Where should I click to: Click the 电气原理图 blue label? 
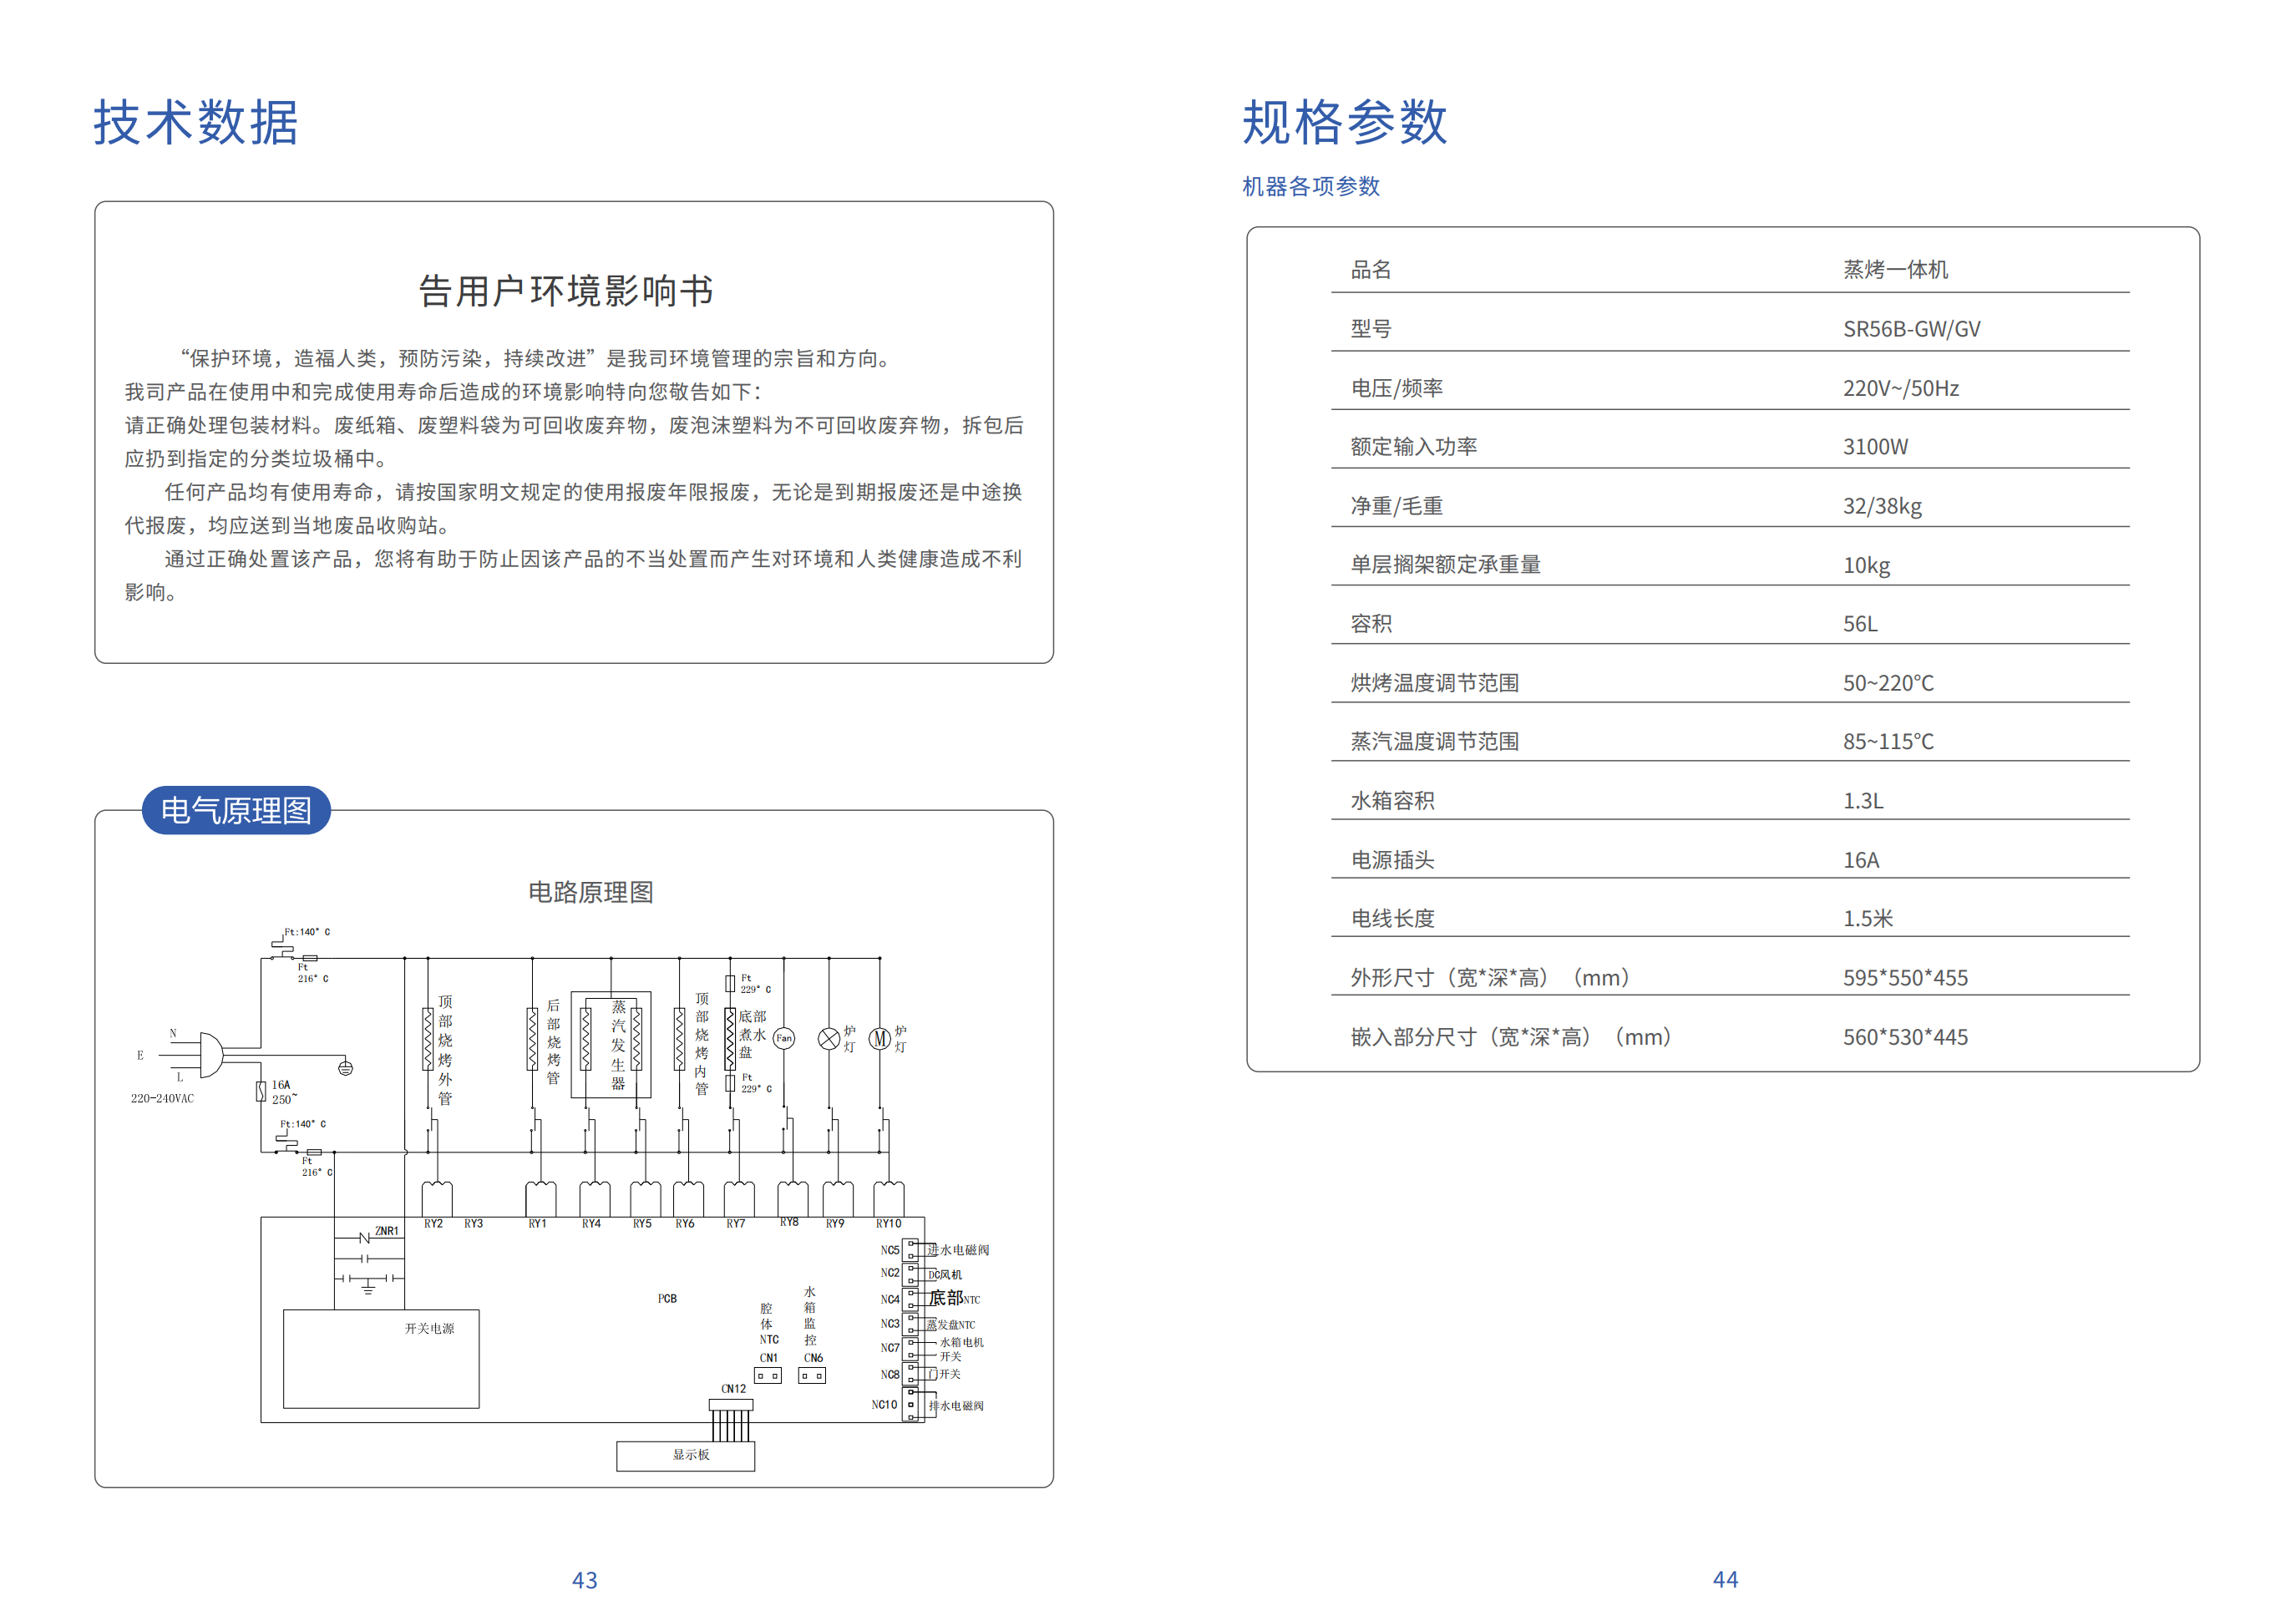pos(236,810)
